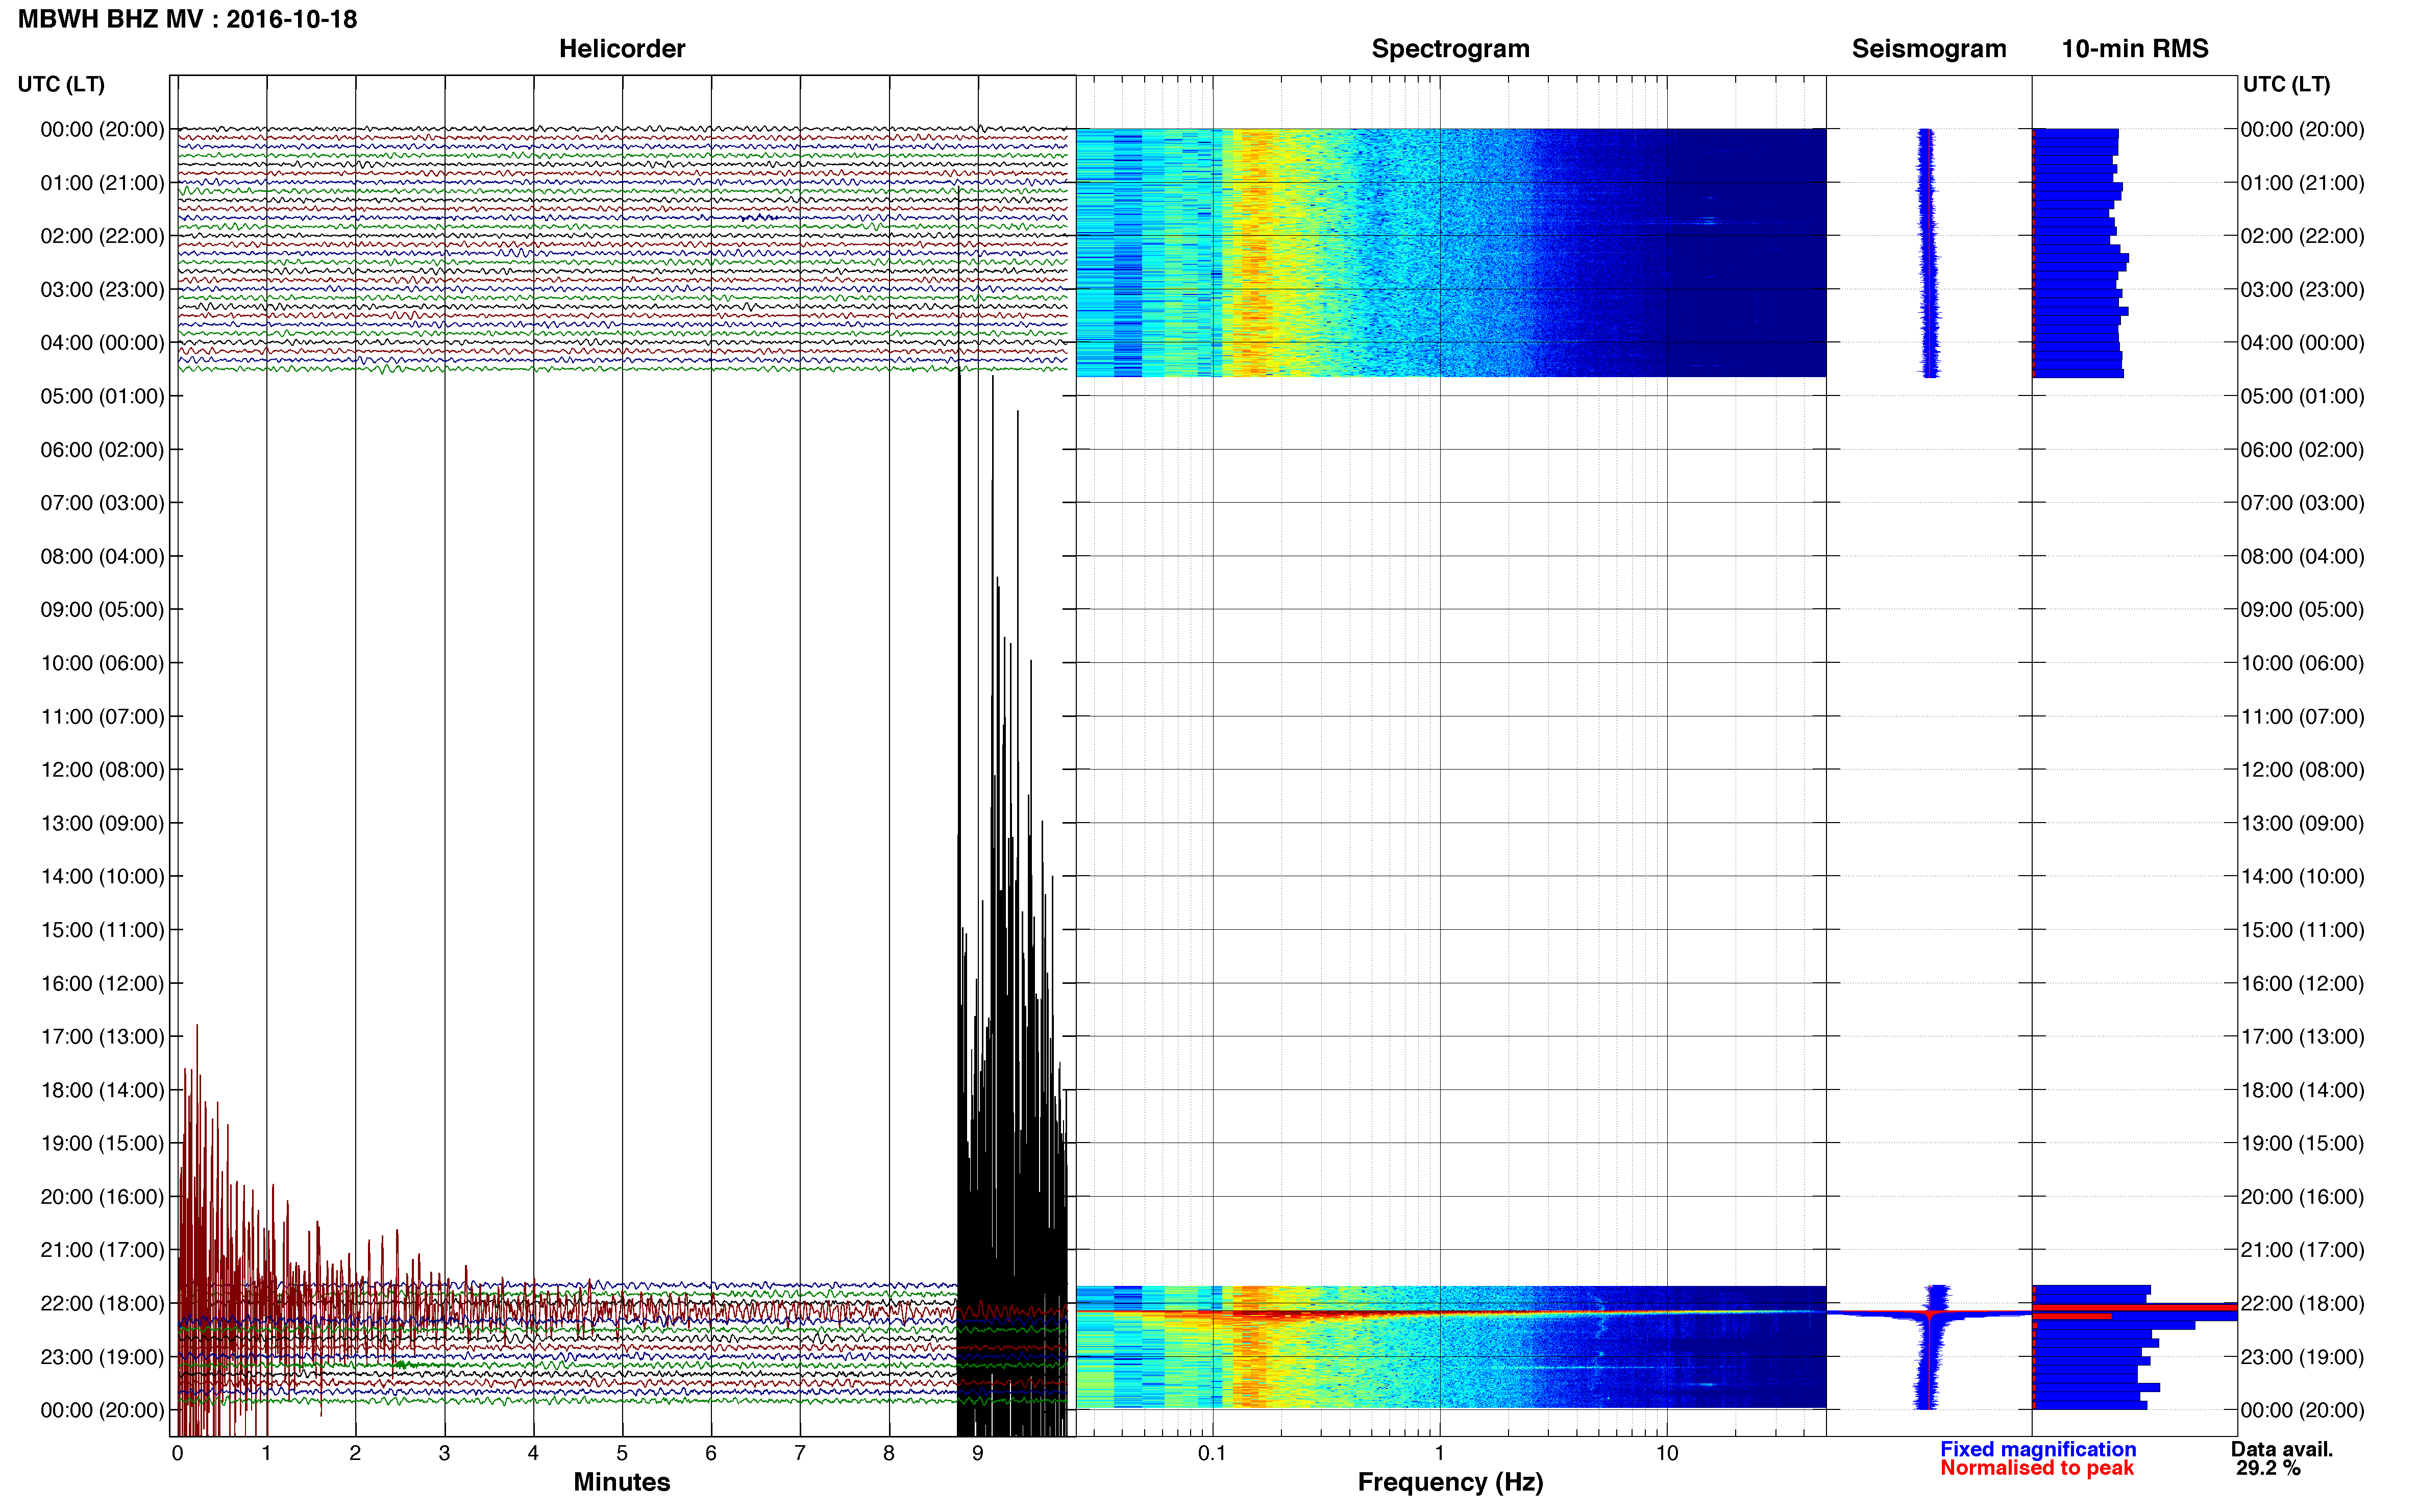The image size is (2419, 1512).
Task: Click the 'Helicorder' panel heading
Action: (x=621, y=48)
